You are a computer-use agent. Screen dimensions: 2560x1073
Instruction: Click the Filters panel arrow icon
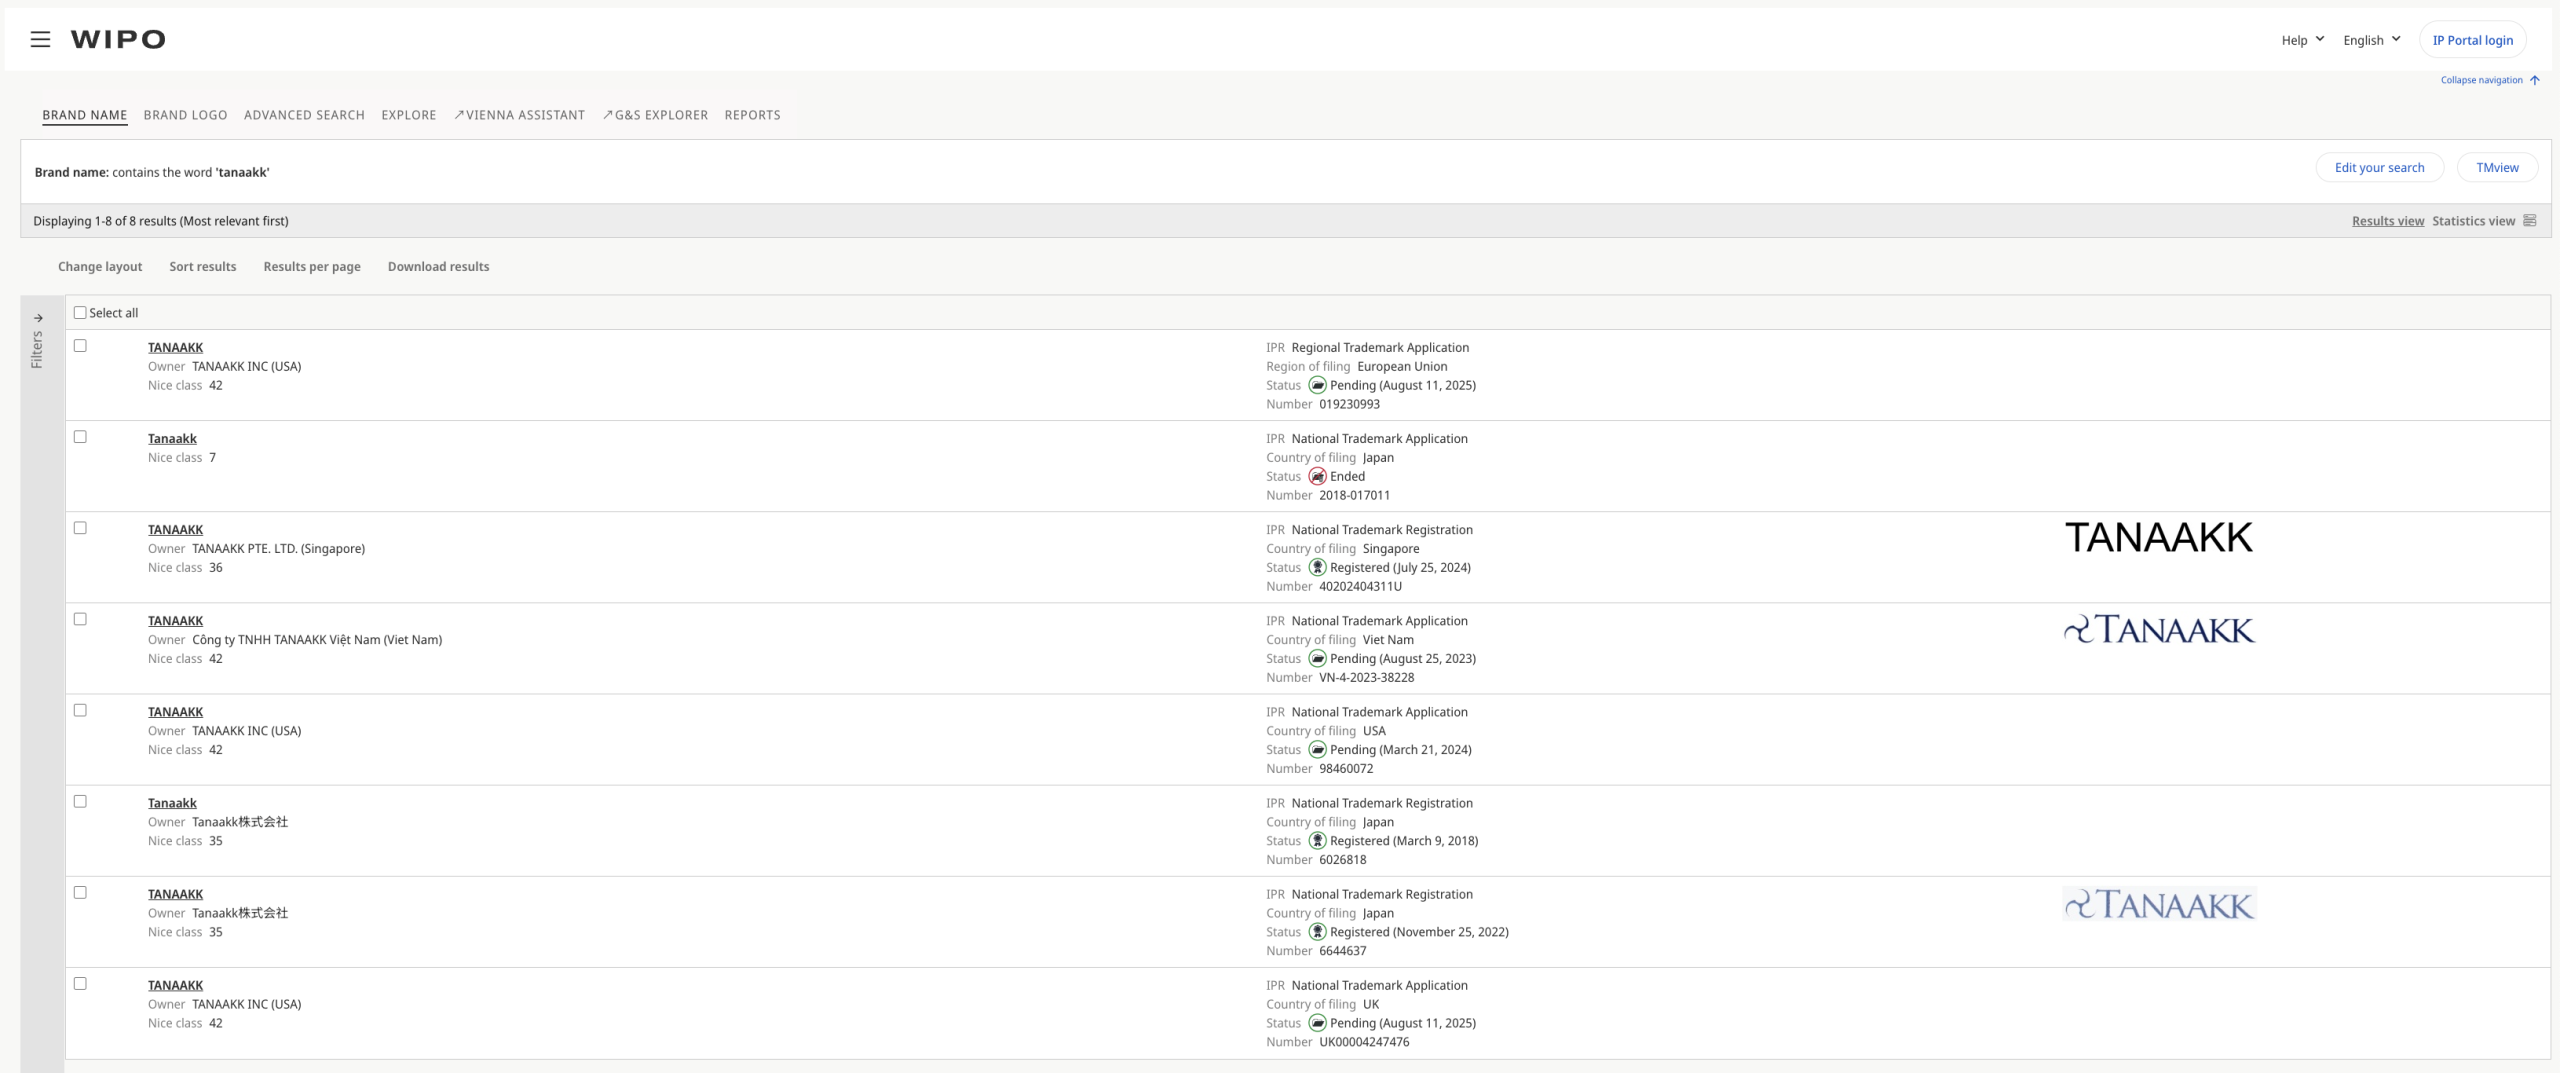(x=38, y=318)
